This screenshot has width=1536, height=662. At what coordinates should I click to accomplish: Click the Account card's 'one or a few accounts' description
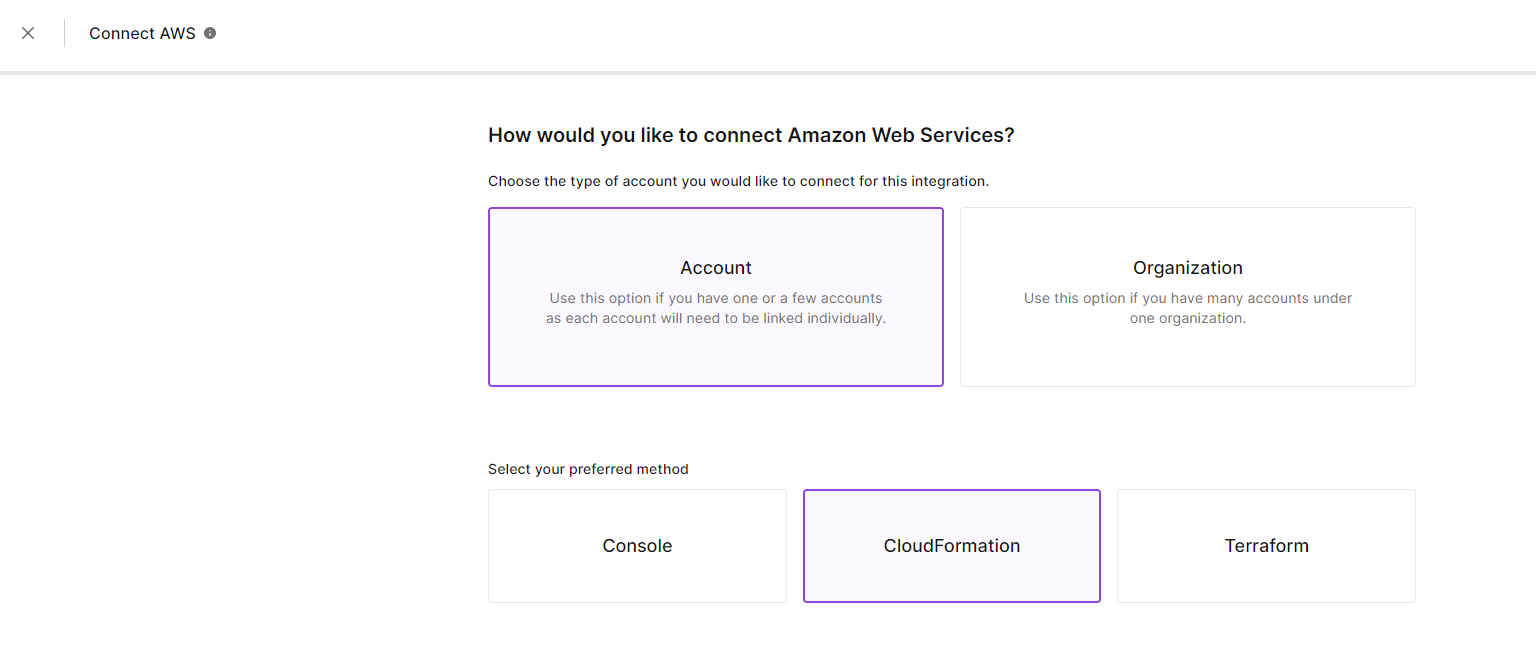716,308
